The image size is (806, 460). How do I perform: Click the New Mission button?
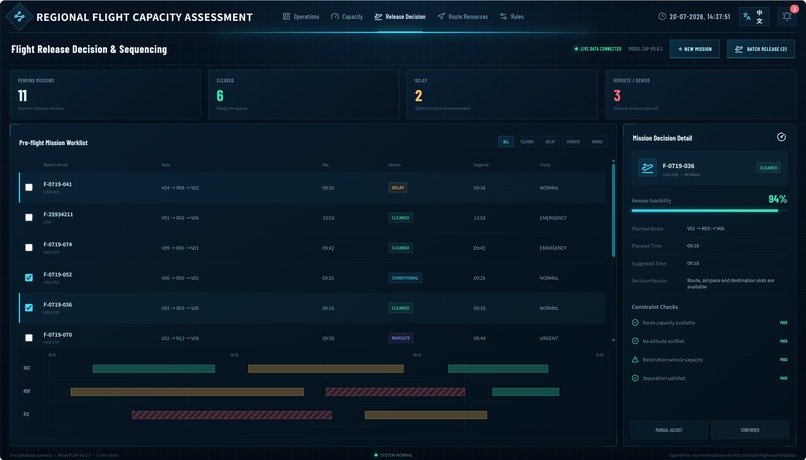click(x=694, y=49)
